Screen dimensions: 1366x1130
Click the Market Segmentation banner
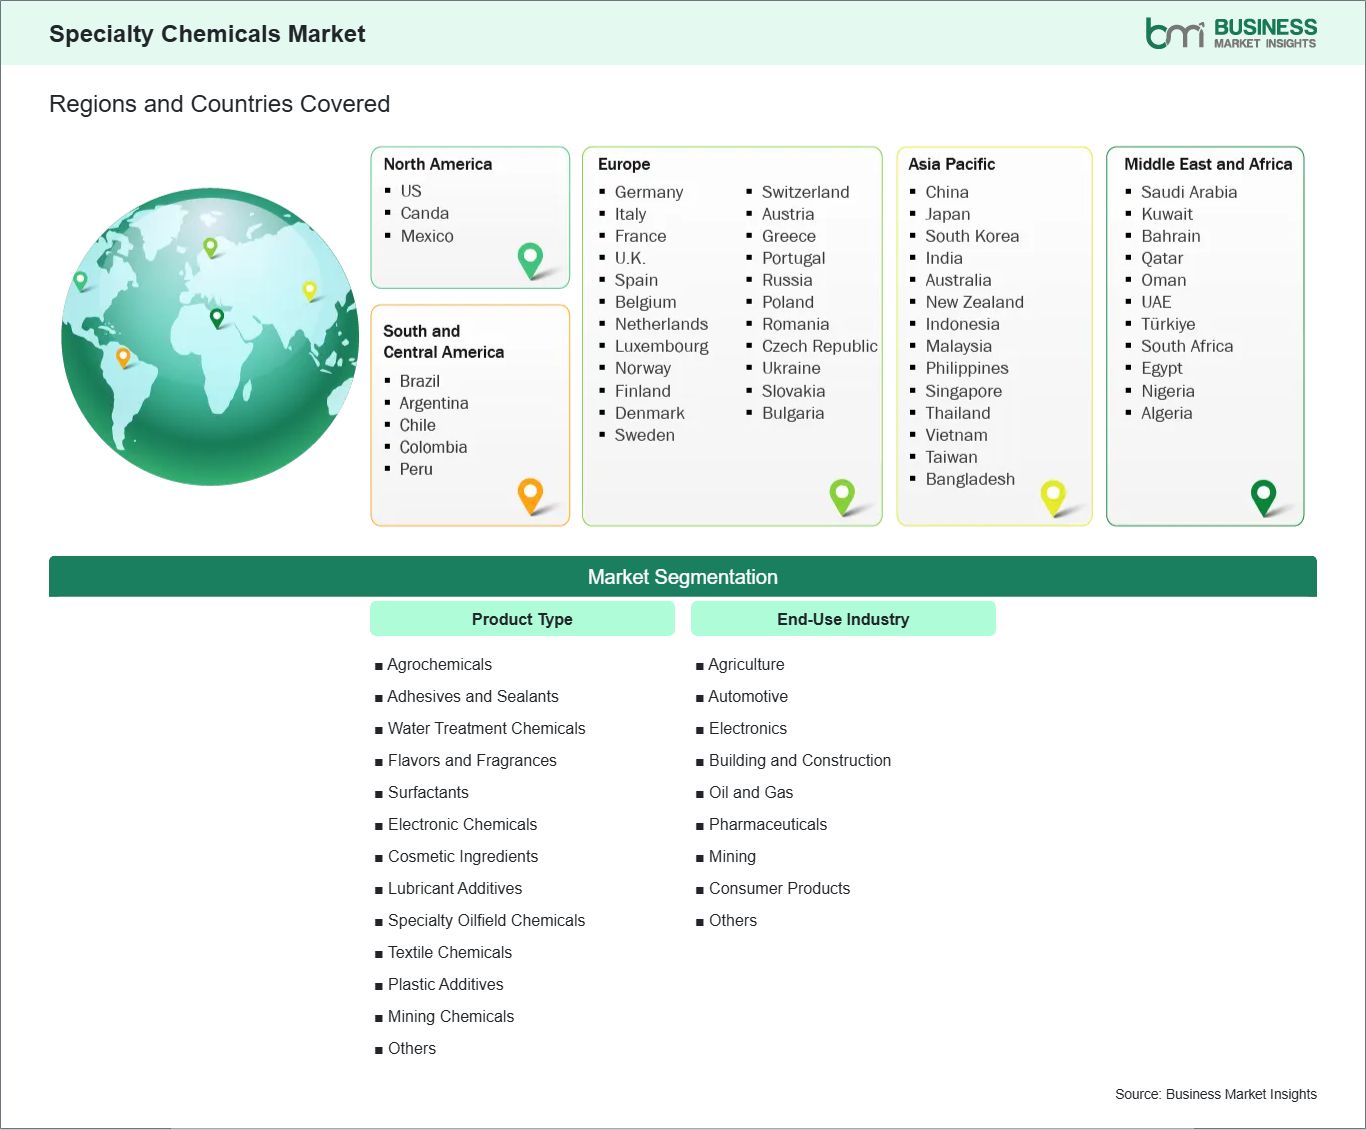click(682, 577)
